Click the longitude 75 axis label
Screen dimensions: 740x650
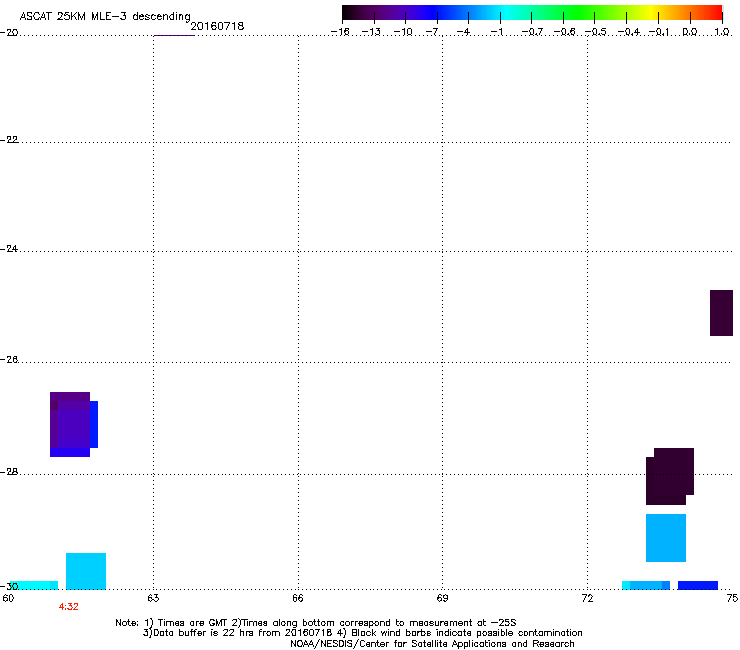click(x=732, y=598)
